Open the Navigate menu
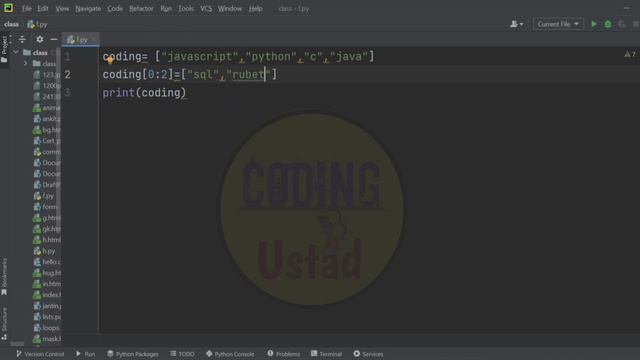 pos(88,8)
